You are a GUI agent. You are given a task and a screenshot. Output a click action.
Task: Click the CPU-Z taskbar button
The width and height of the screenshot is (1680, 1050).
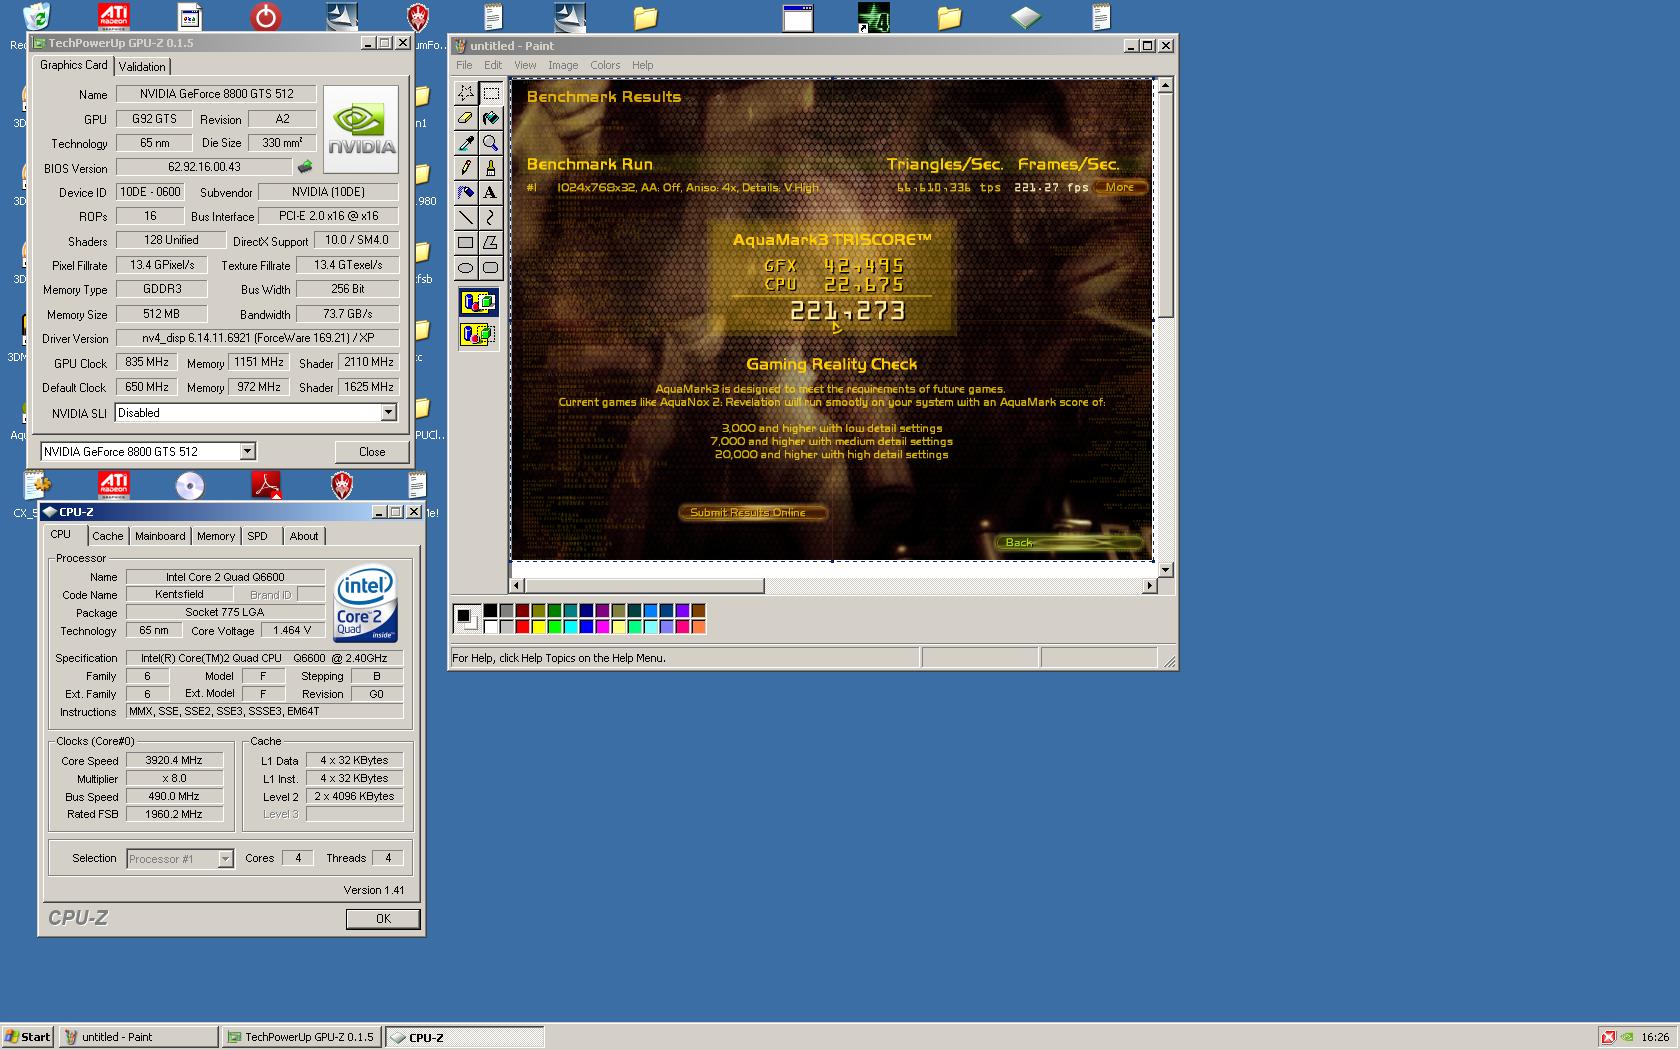(x=465, y=1037)
